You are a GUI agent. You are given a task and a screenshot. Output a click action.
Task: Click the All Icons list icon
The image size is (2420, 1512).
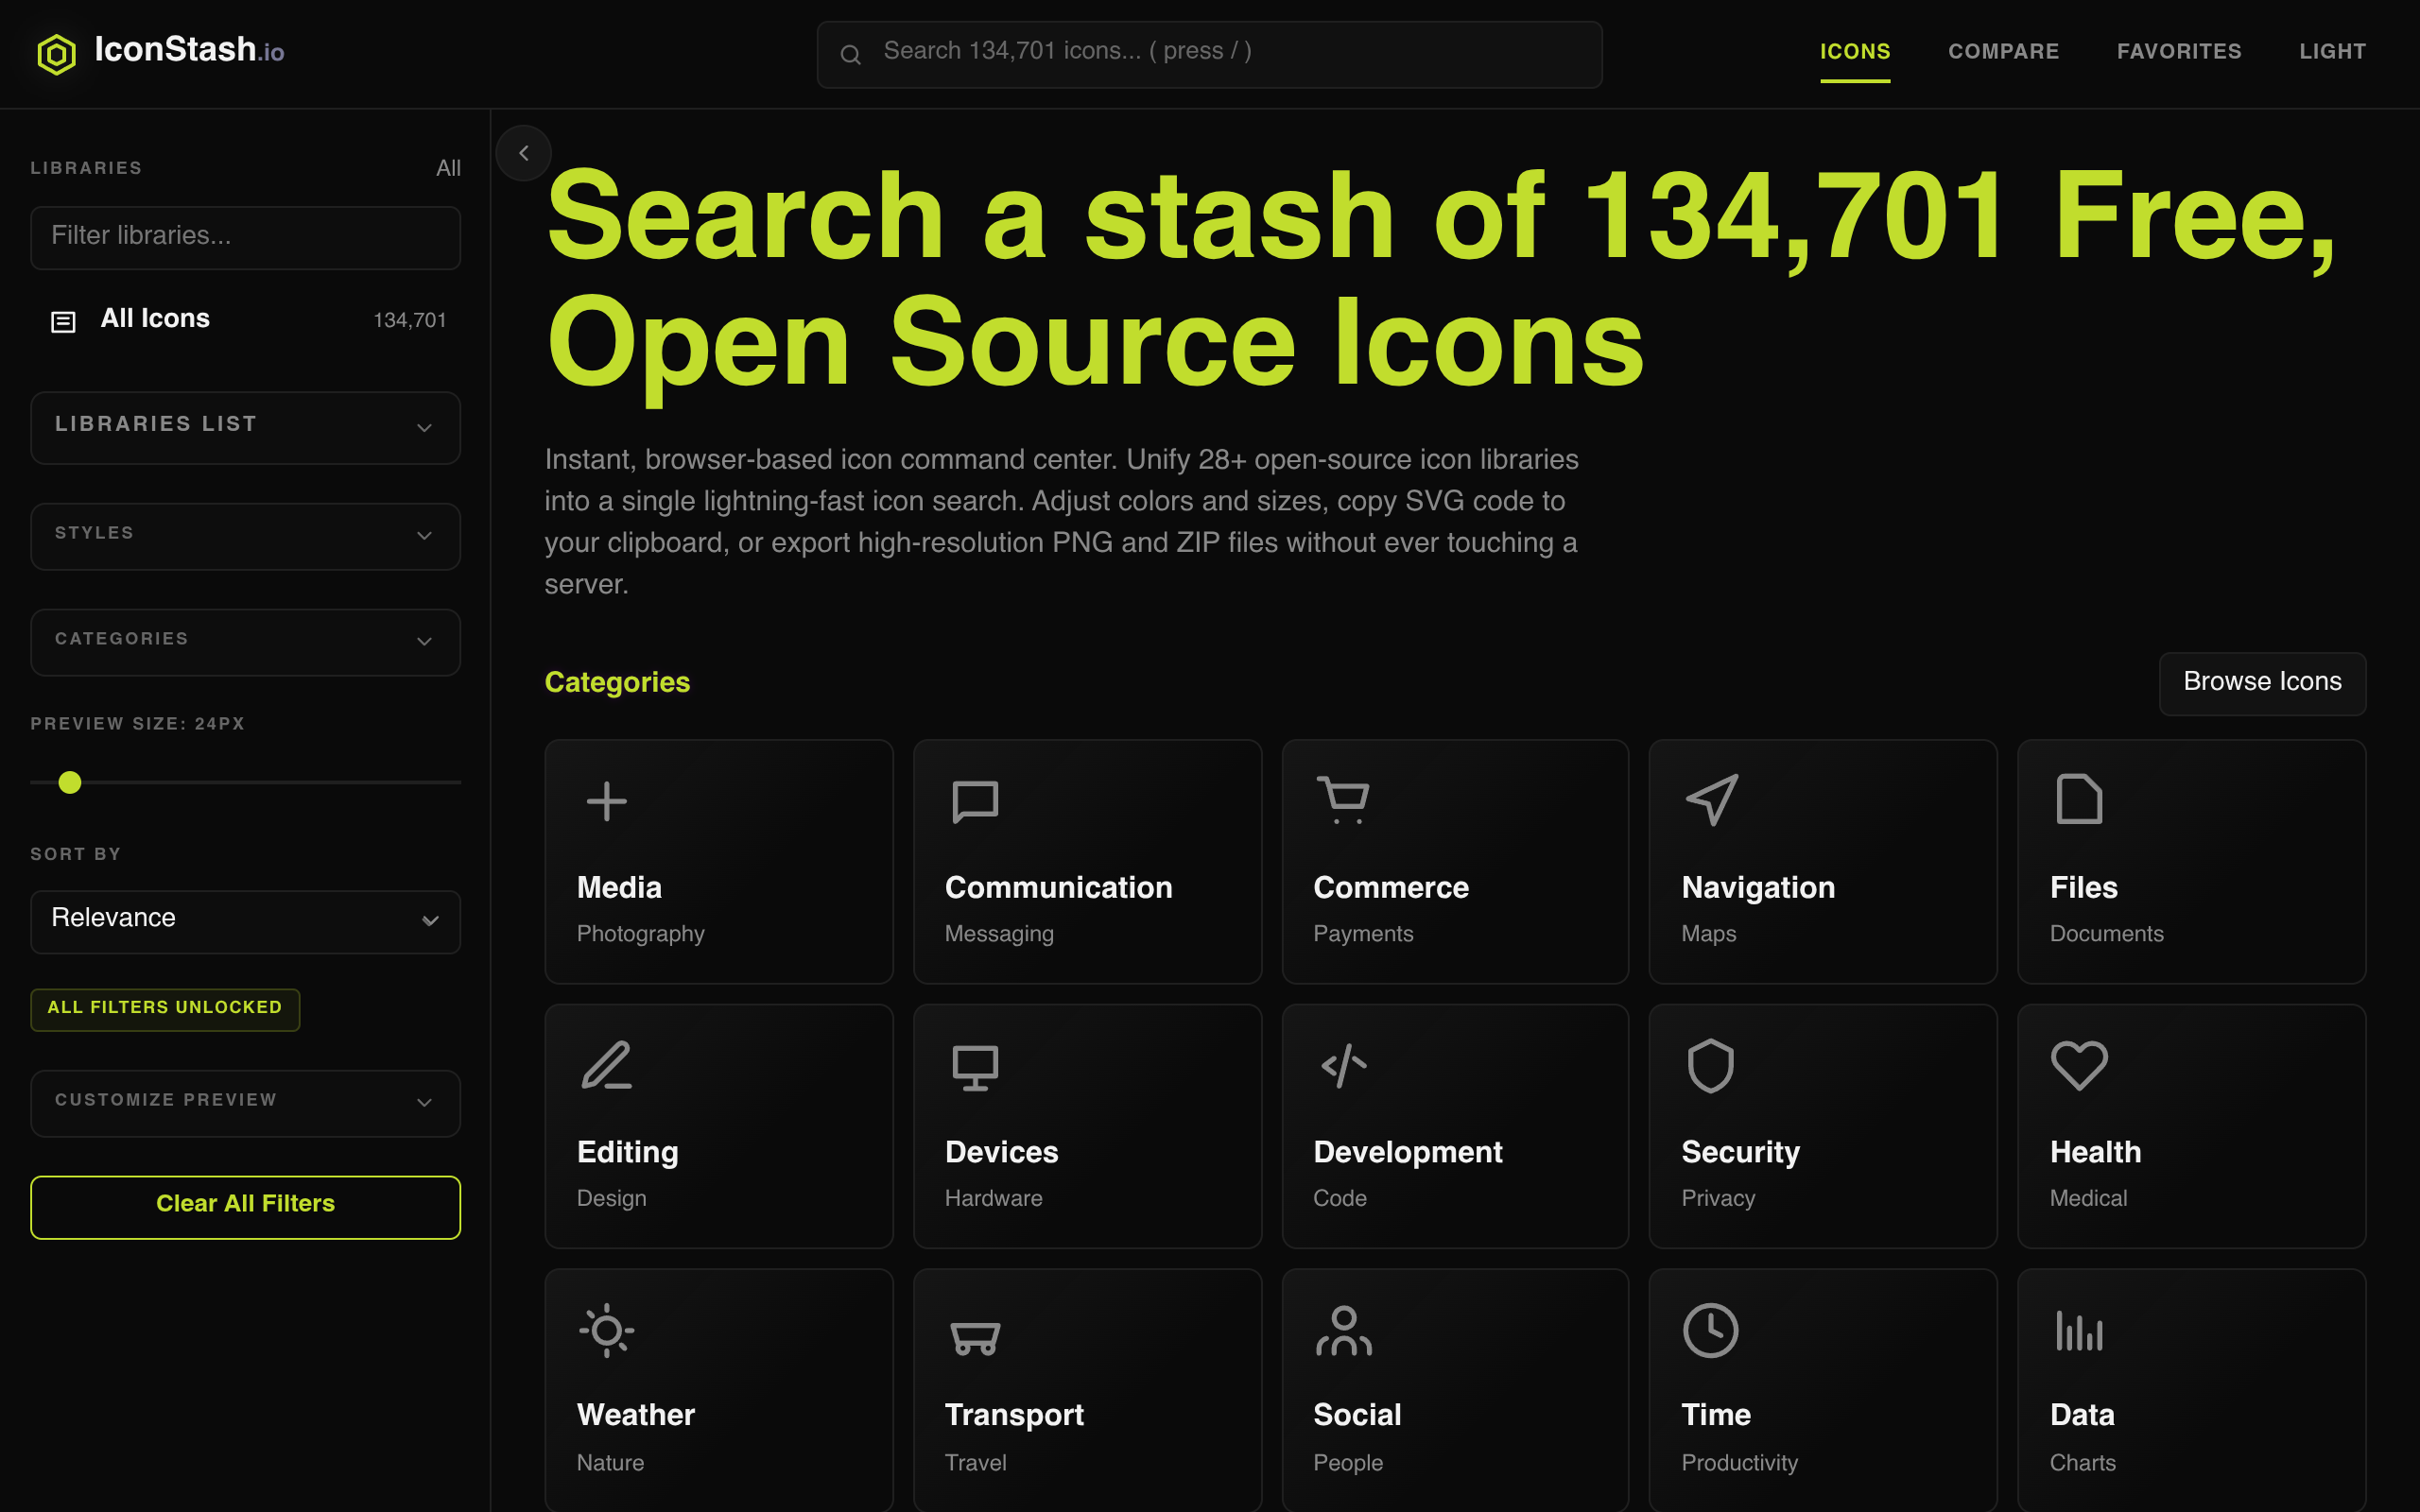[63, 321]
